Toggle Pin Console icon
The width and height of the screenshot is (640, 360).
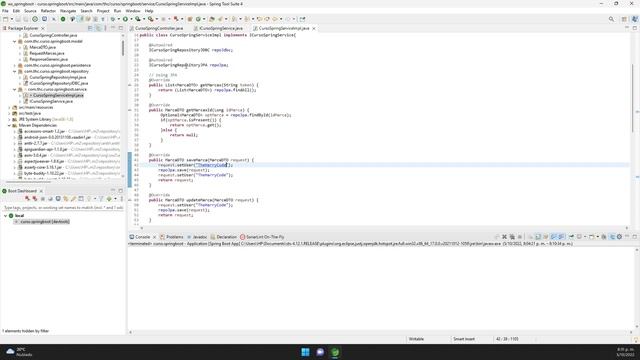[x=571, y=237]
